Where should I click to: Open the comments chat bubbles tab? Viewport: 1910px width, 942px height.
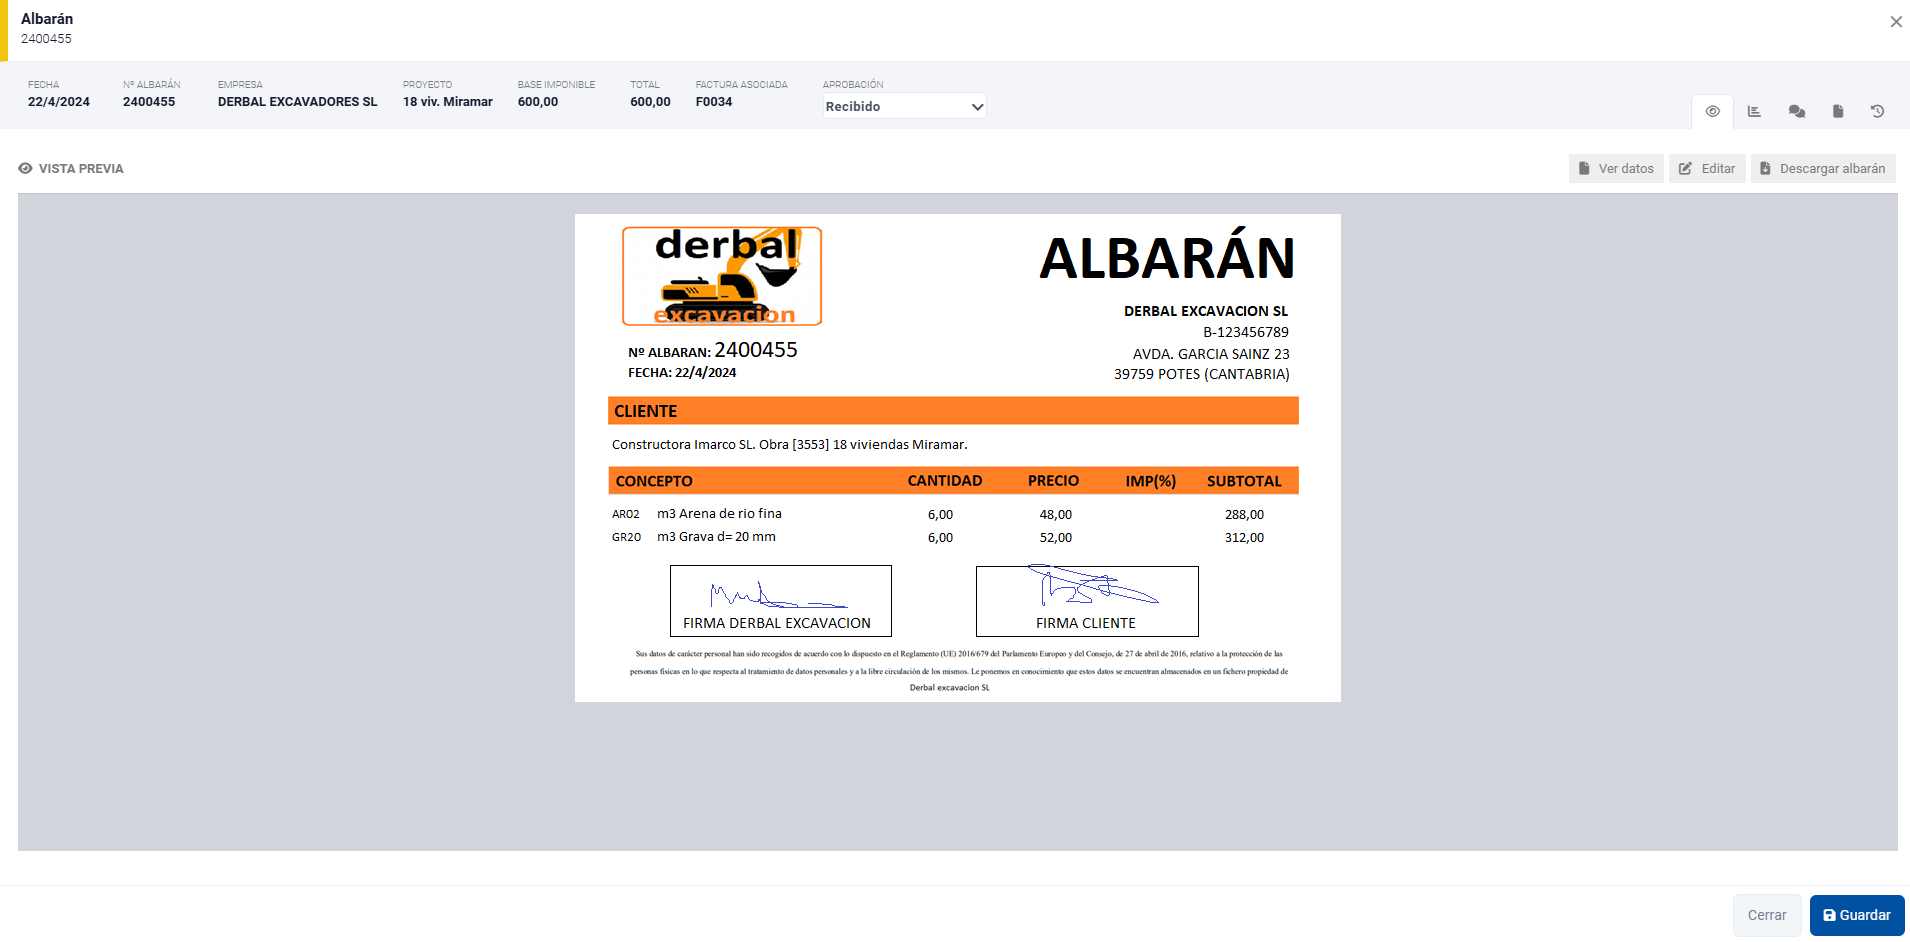1796,111
